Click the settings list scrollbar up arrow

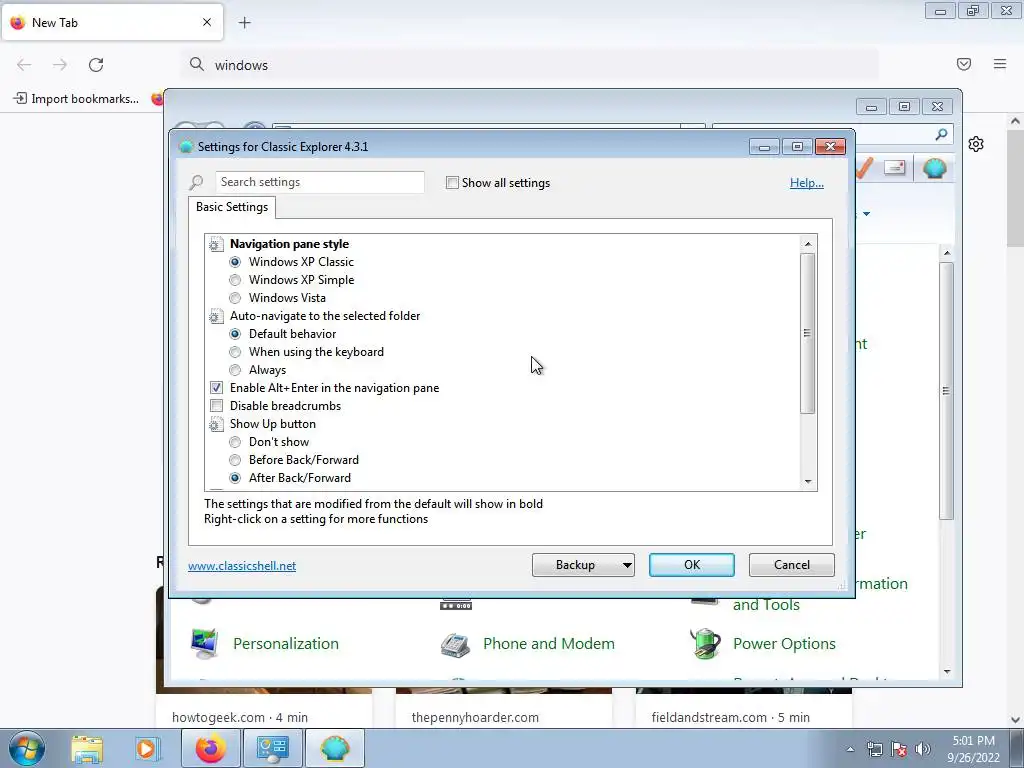[x=808, y=244]
